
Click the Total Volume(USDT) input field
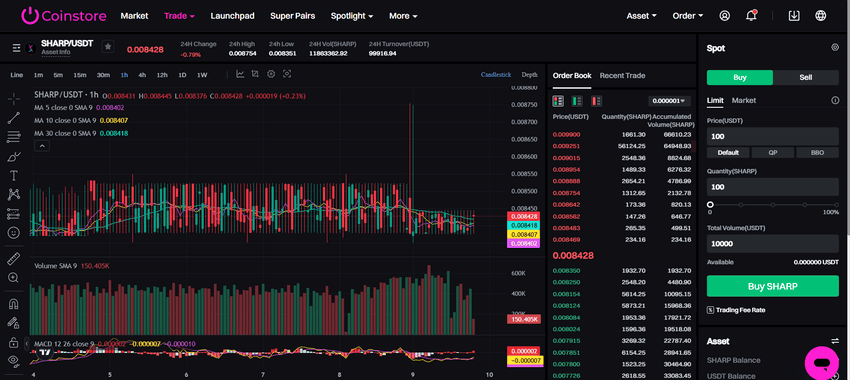coord(772,244)
